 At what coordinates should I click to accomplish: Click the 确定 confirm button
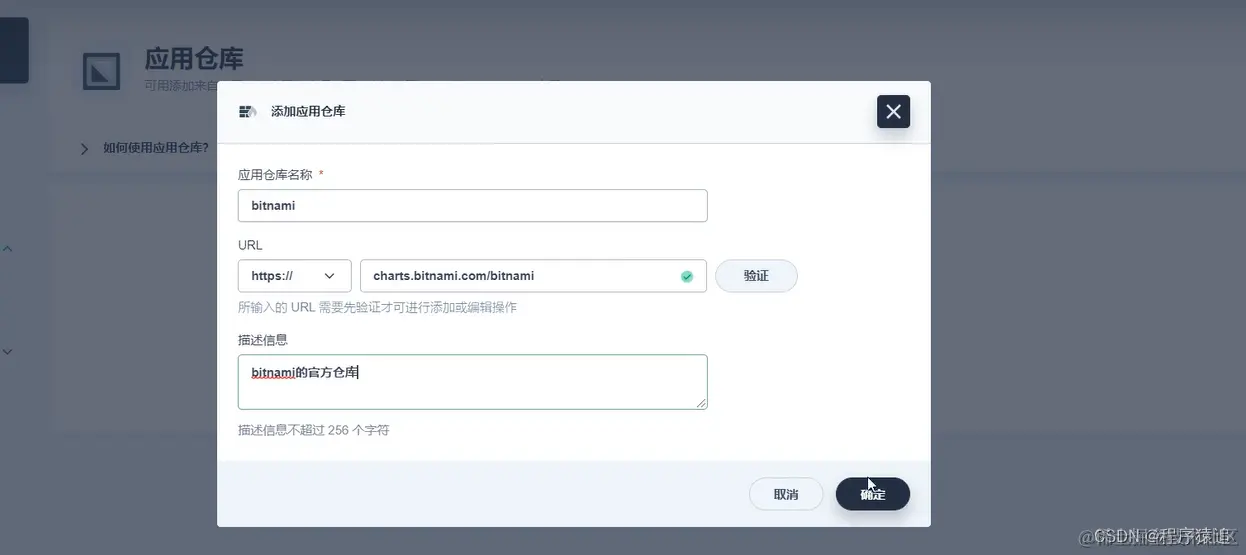[873, 494]
